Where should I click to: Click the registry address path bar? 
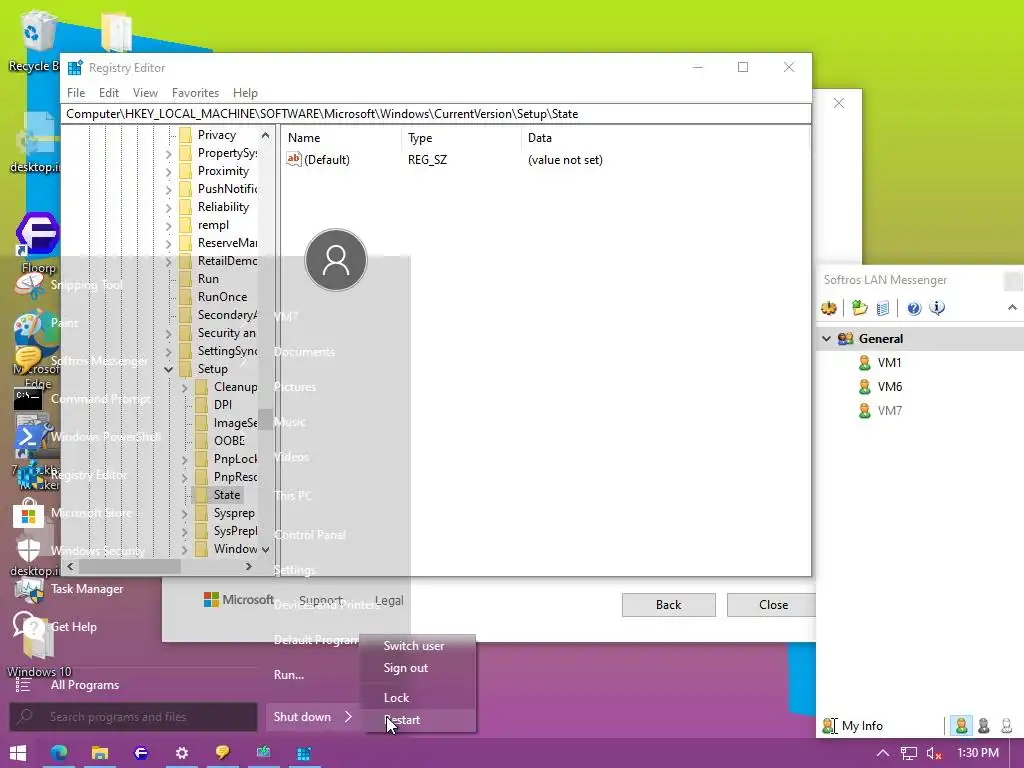[436, 114]
